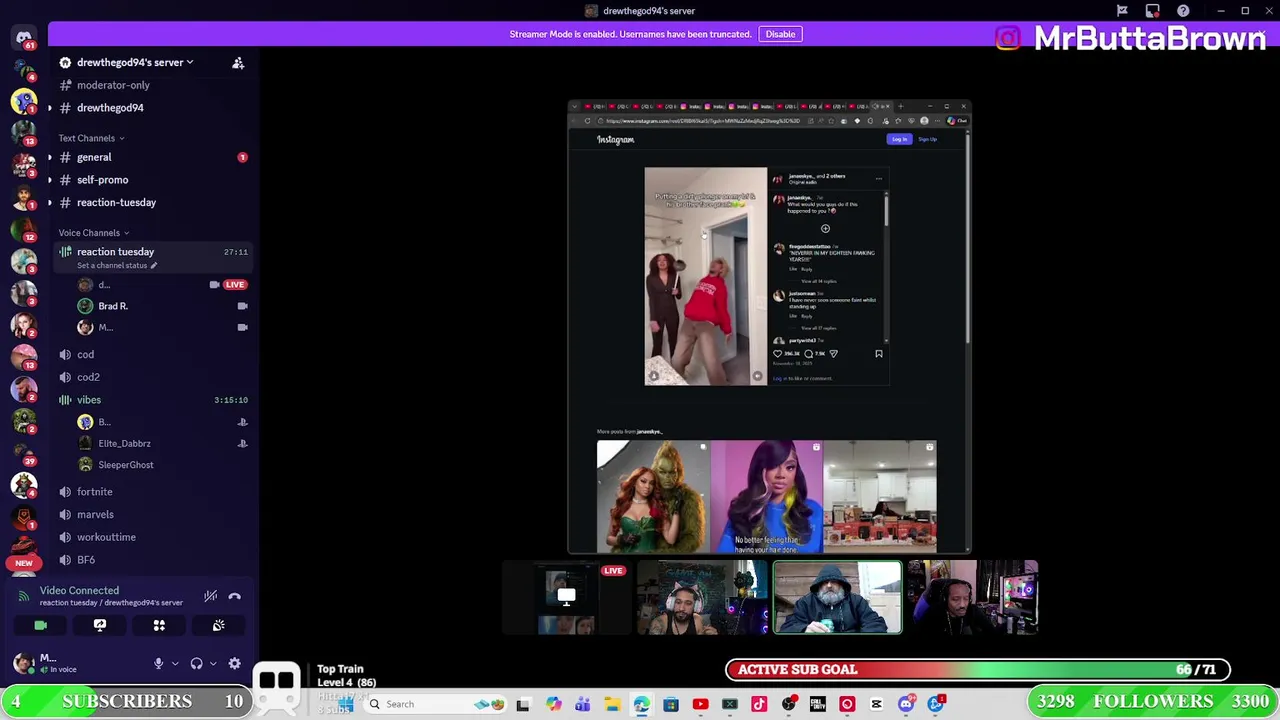1280x720 pixels.
Task: Click the Disable streamer mode button
Action: 780,34
